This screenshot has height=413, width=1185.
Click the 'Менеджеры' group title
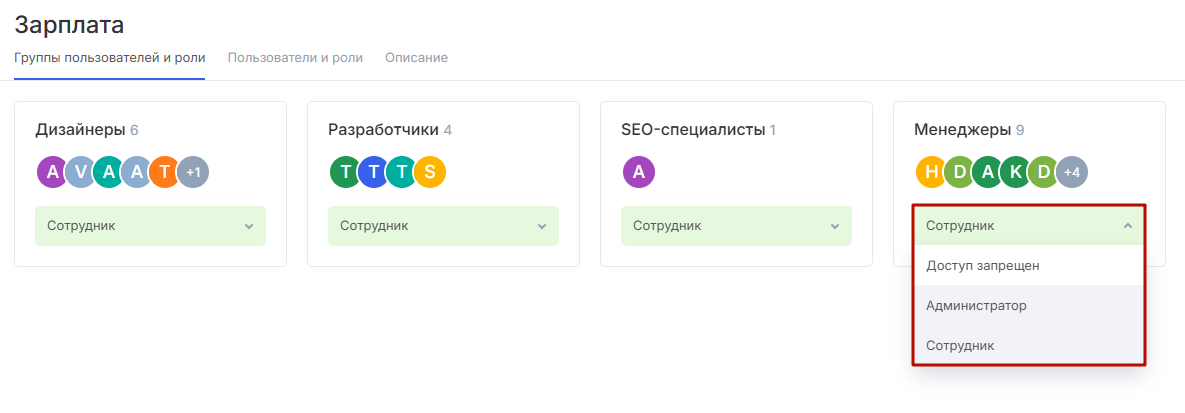961,130
